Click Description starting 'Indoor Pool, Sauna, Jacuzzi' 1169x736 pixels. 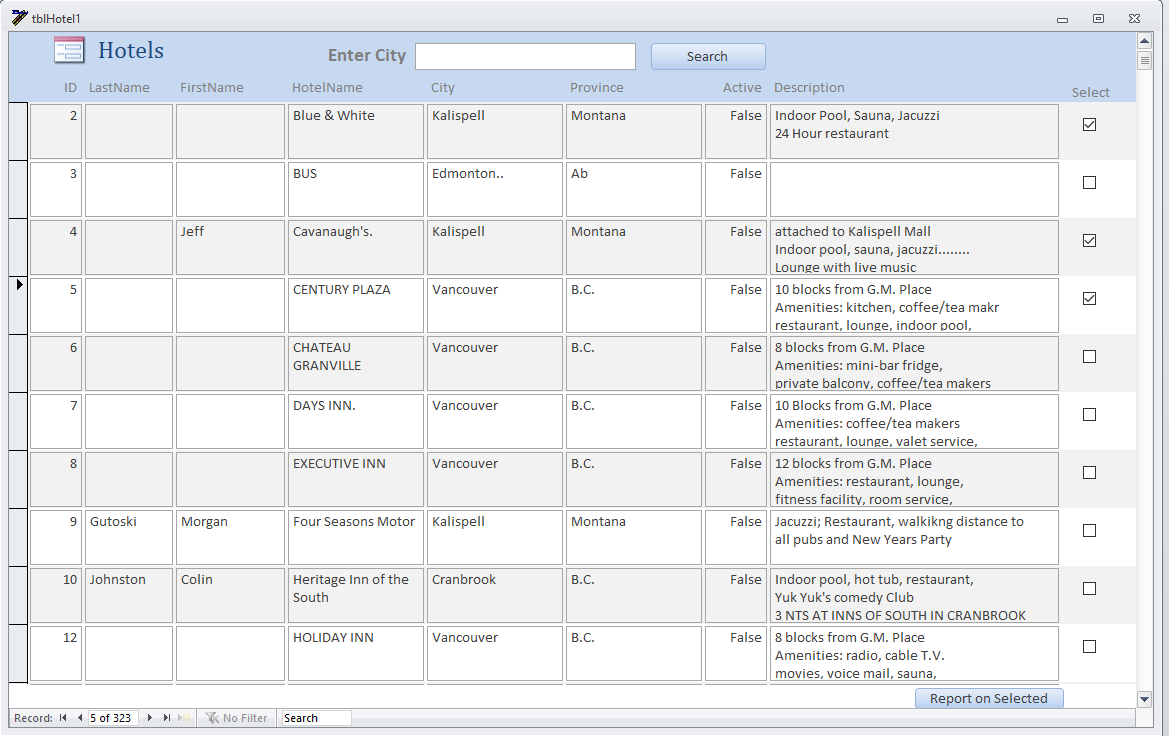click(914, 131)
